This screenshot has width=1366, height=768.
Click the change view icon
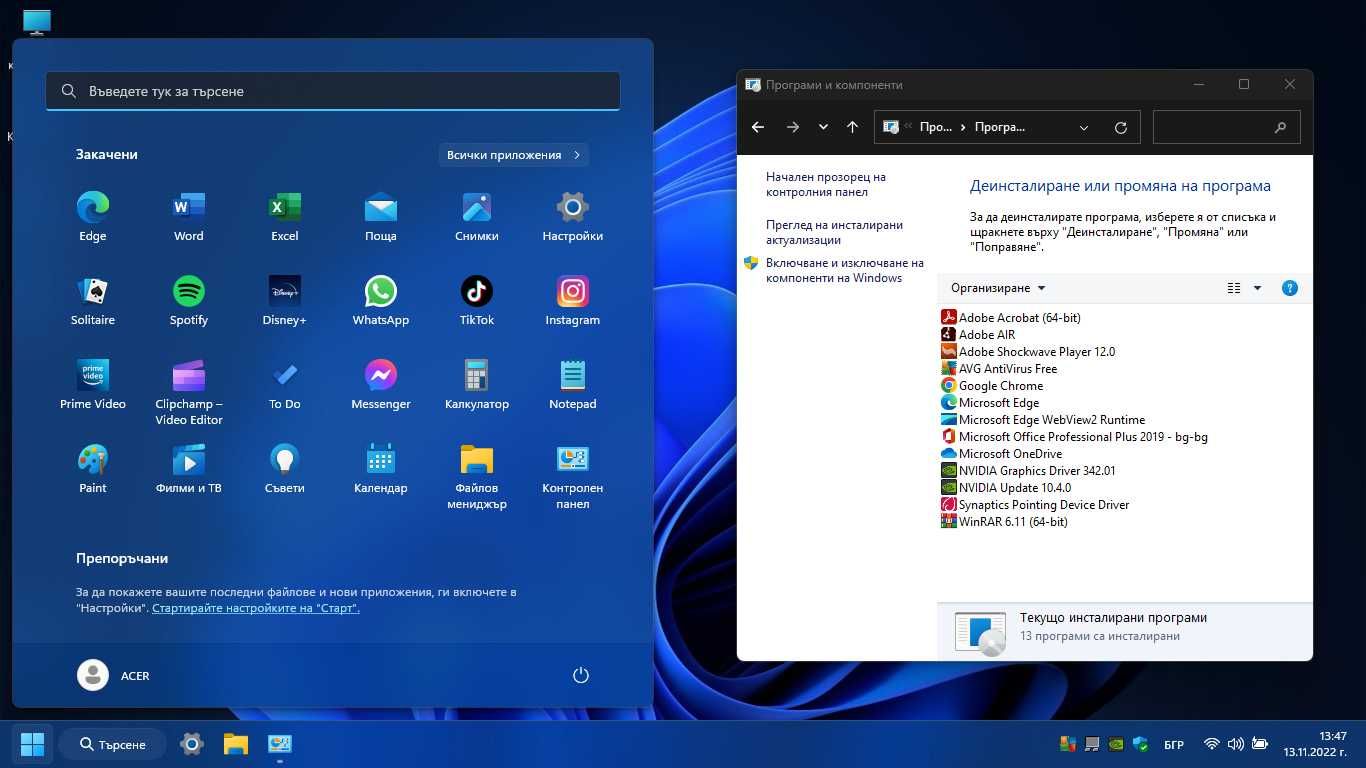[1234, 288]
